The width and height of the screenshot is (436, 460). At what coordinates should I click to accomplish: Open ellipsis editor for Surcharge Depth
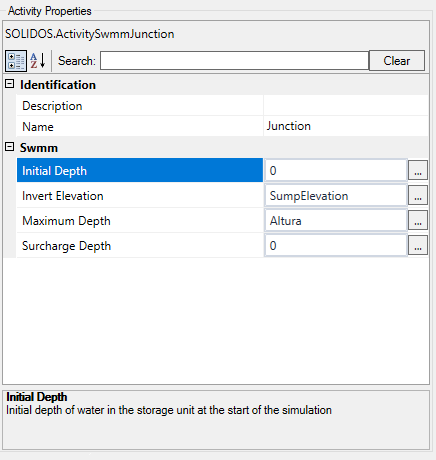point(418,245)
